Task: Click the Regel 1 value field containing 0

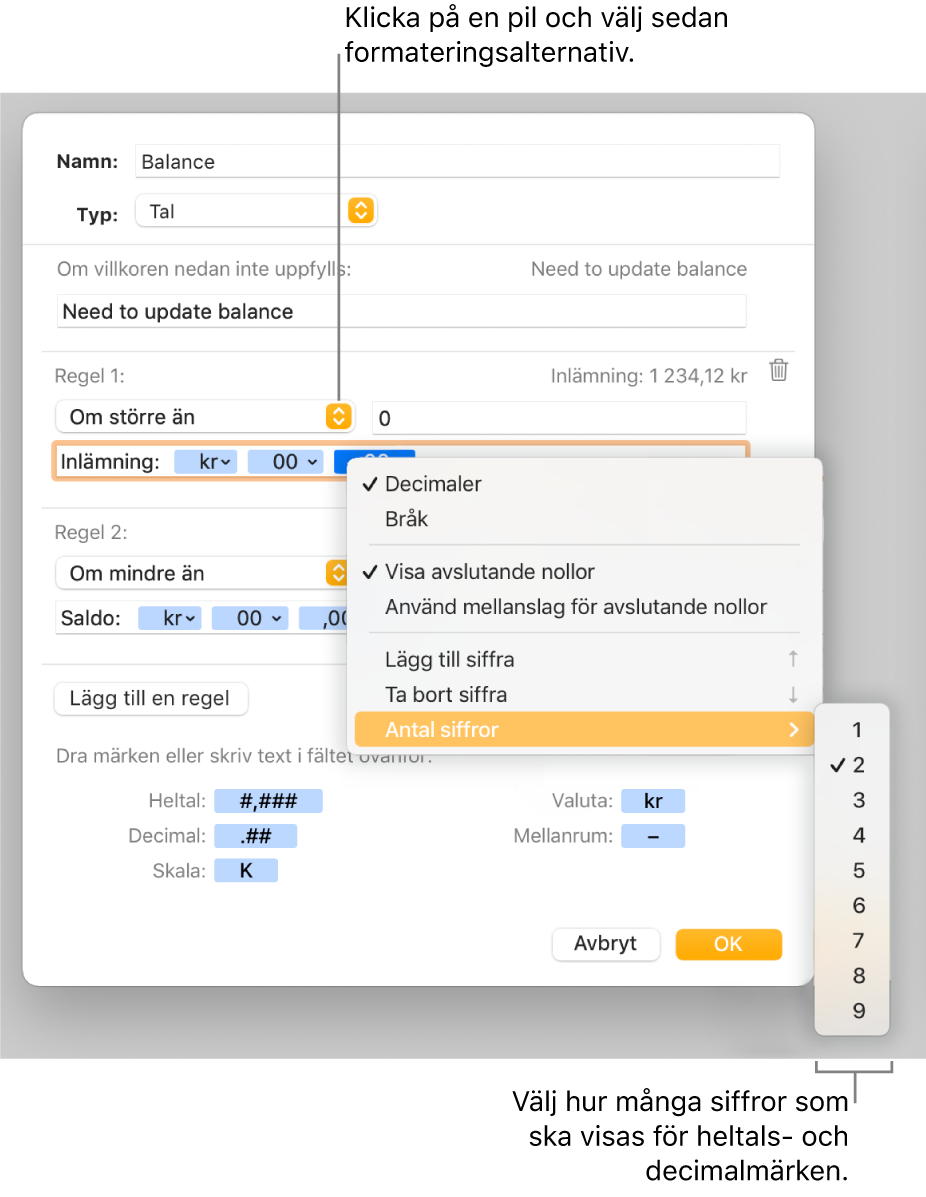Action: [x=559, y=418]
